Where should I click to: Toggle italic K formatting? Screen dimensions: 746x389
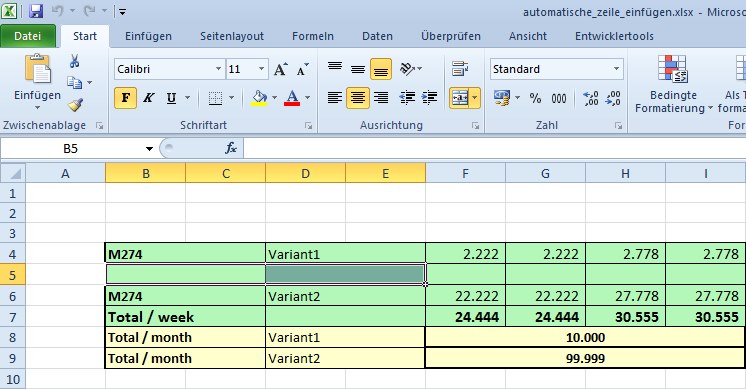click(148, 98)
